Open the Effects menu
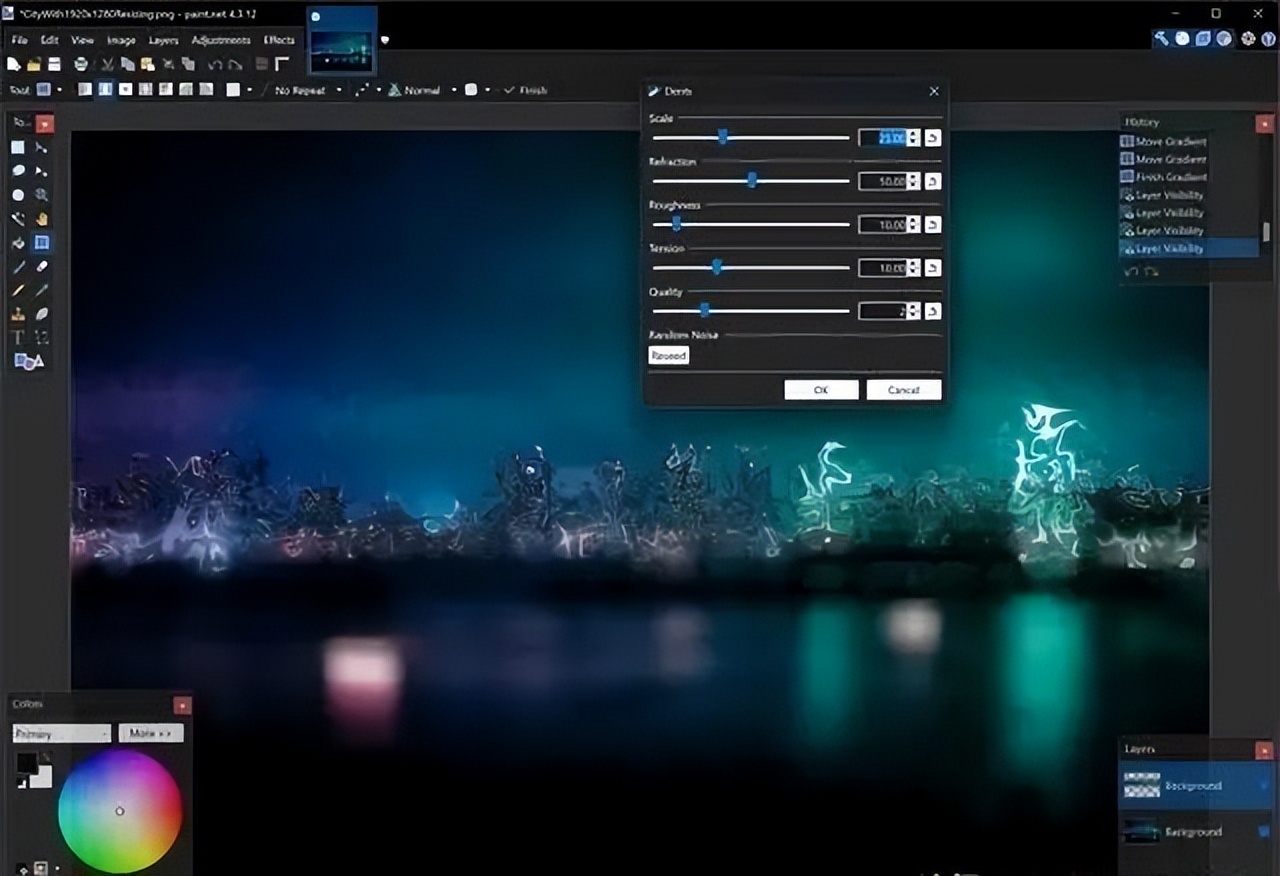 point(279,40)
